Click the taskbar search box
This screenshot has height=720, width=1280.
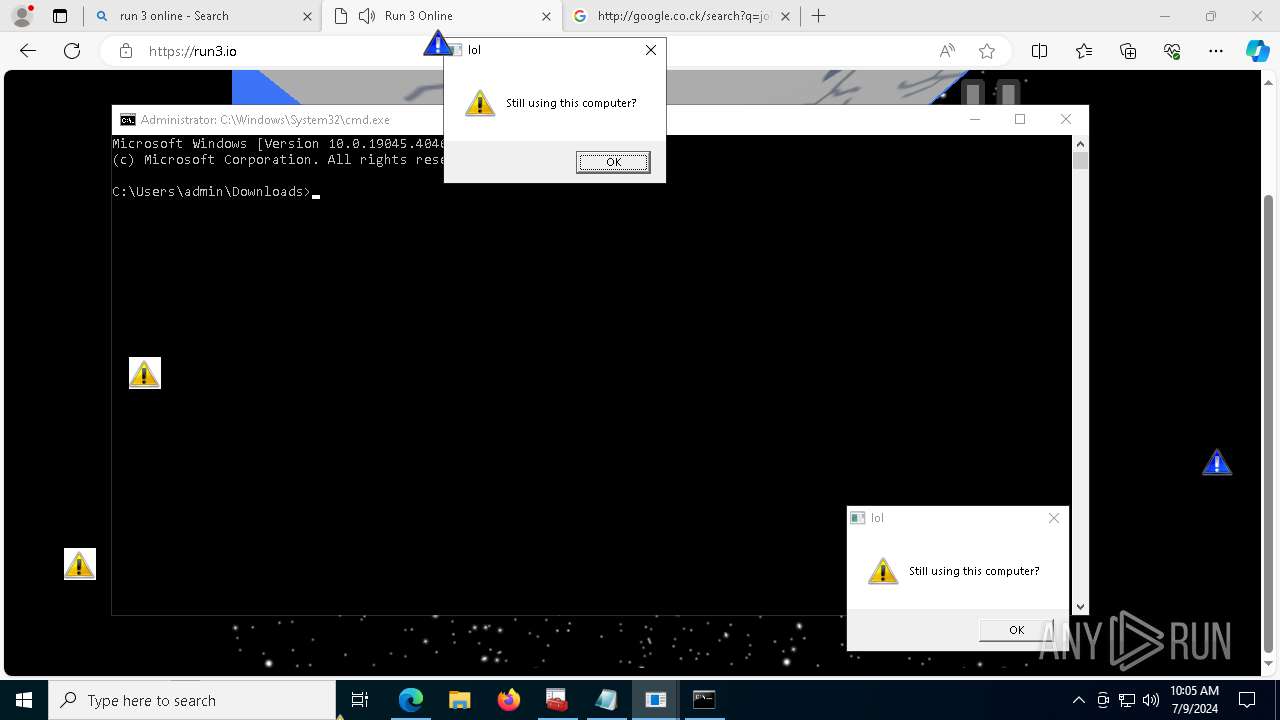[x=192, y=700]
